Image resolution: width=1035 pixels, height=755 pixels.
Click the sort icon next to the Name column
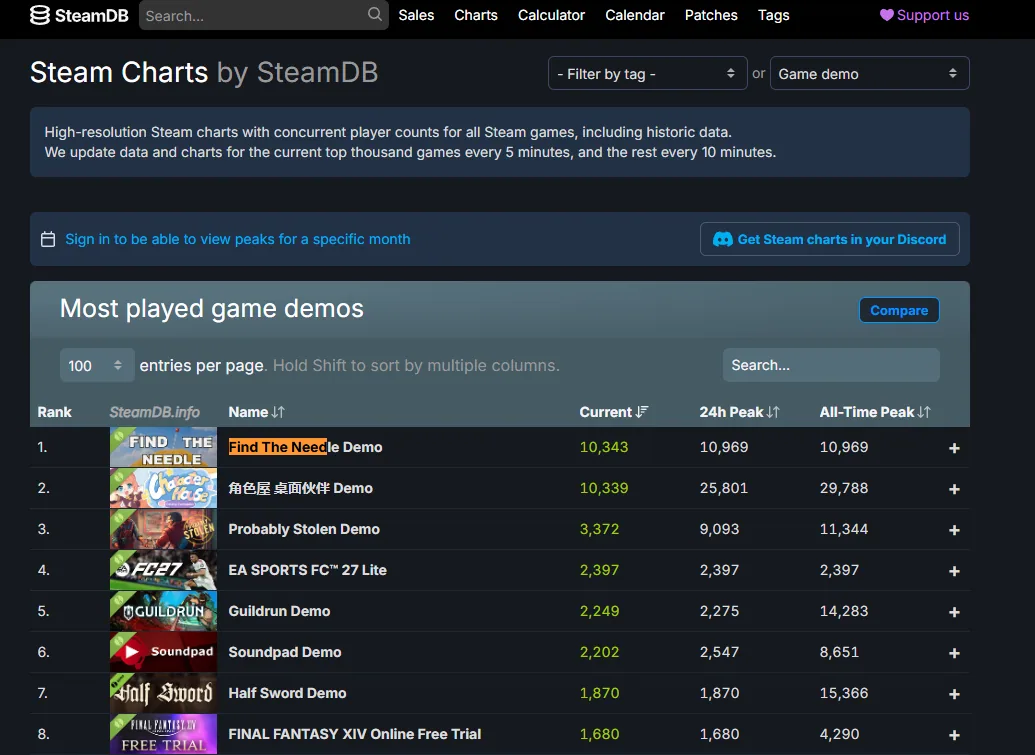coord(278,412)
